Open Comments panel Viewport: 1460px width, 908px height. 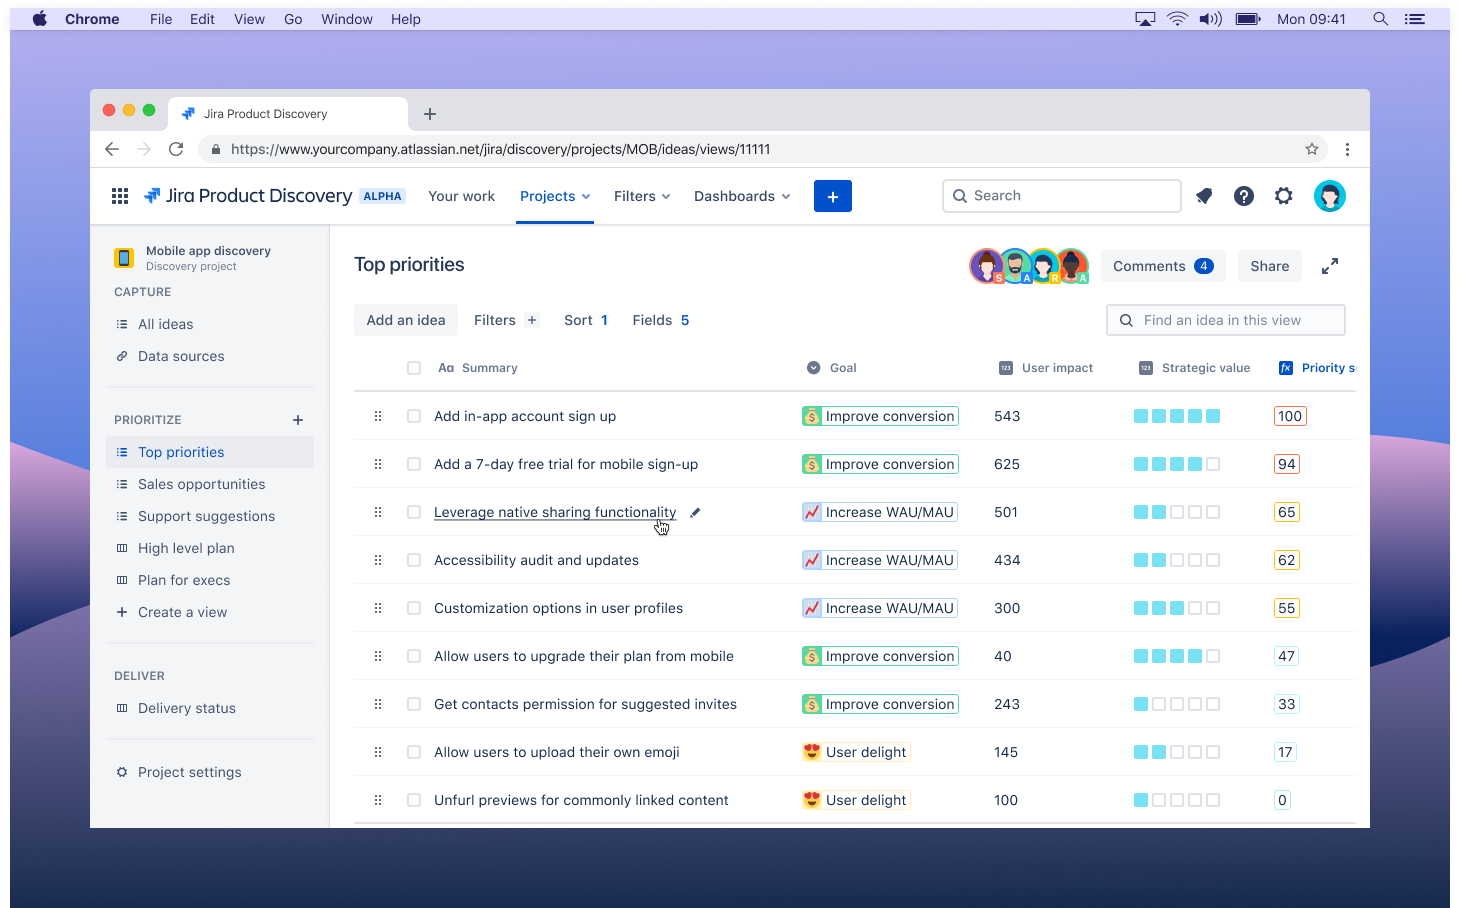[x=1163, y=266]
